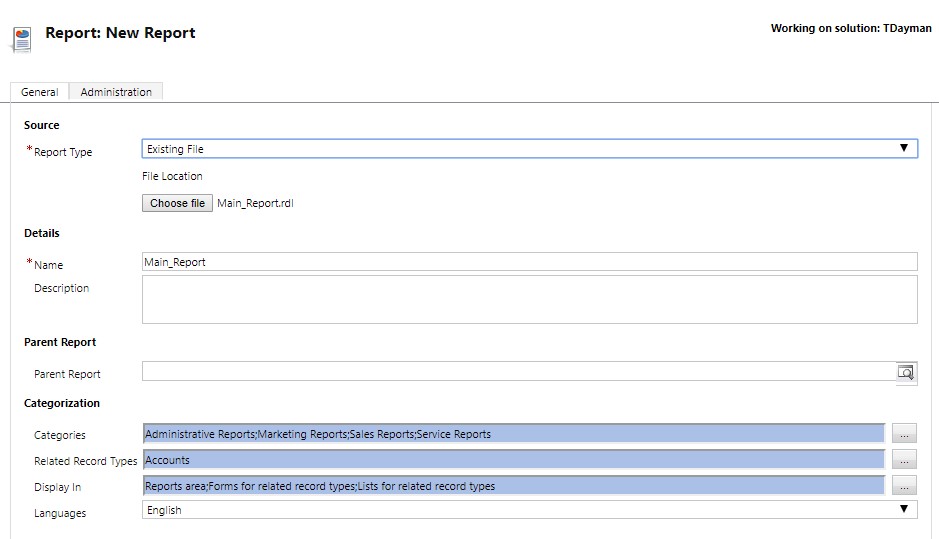
Task: Click the Languages label
Action: (60, 513)
